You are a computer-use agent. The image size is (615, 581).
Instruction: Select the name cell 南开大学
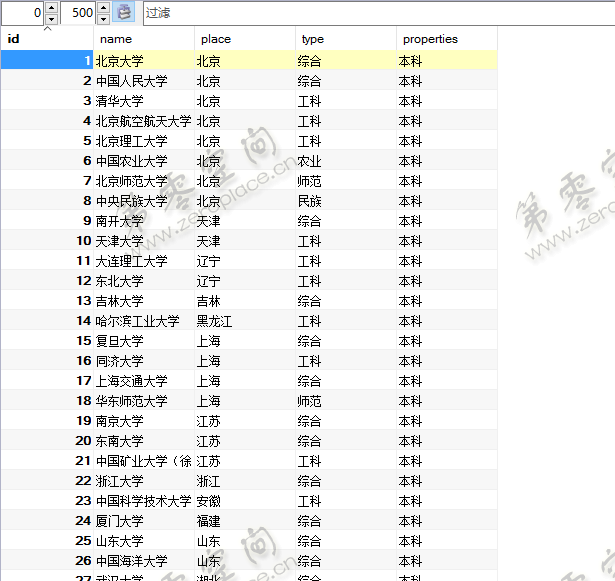point(144,221)
